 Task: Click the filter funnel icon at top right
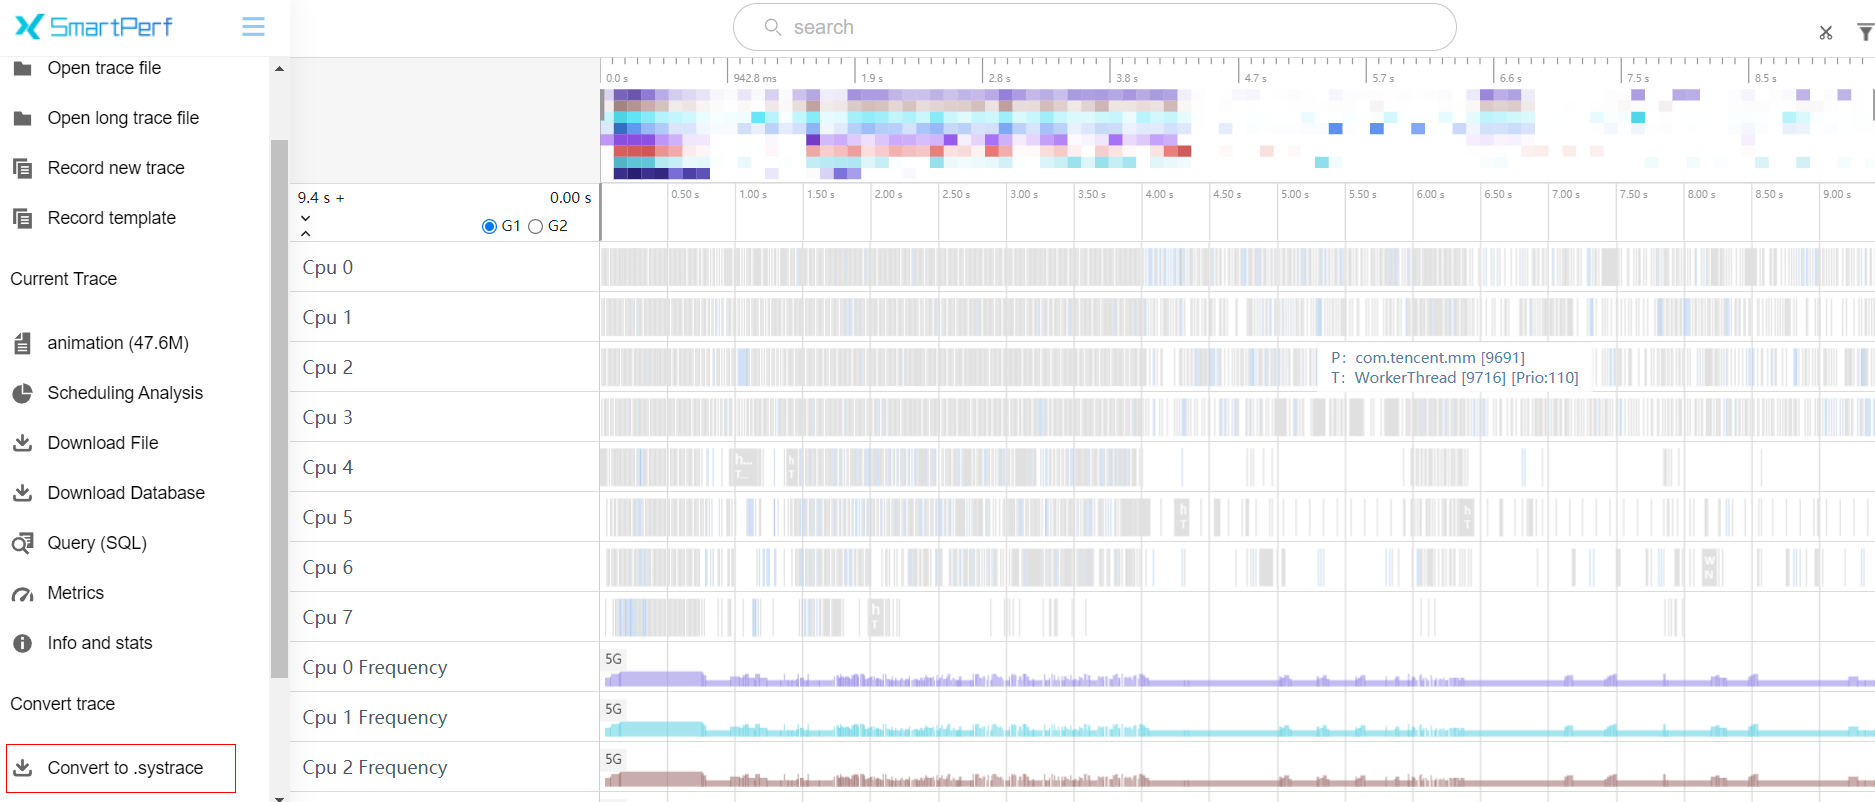(1864, 33)
